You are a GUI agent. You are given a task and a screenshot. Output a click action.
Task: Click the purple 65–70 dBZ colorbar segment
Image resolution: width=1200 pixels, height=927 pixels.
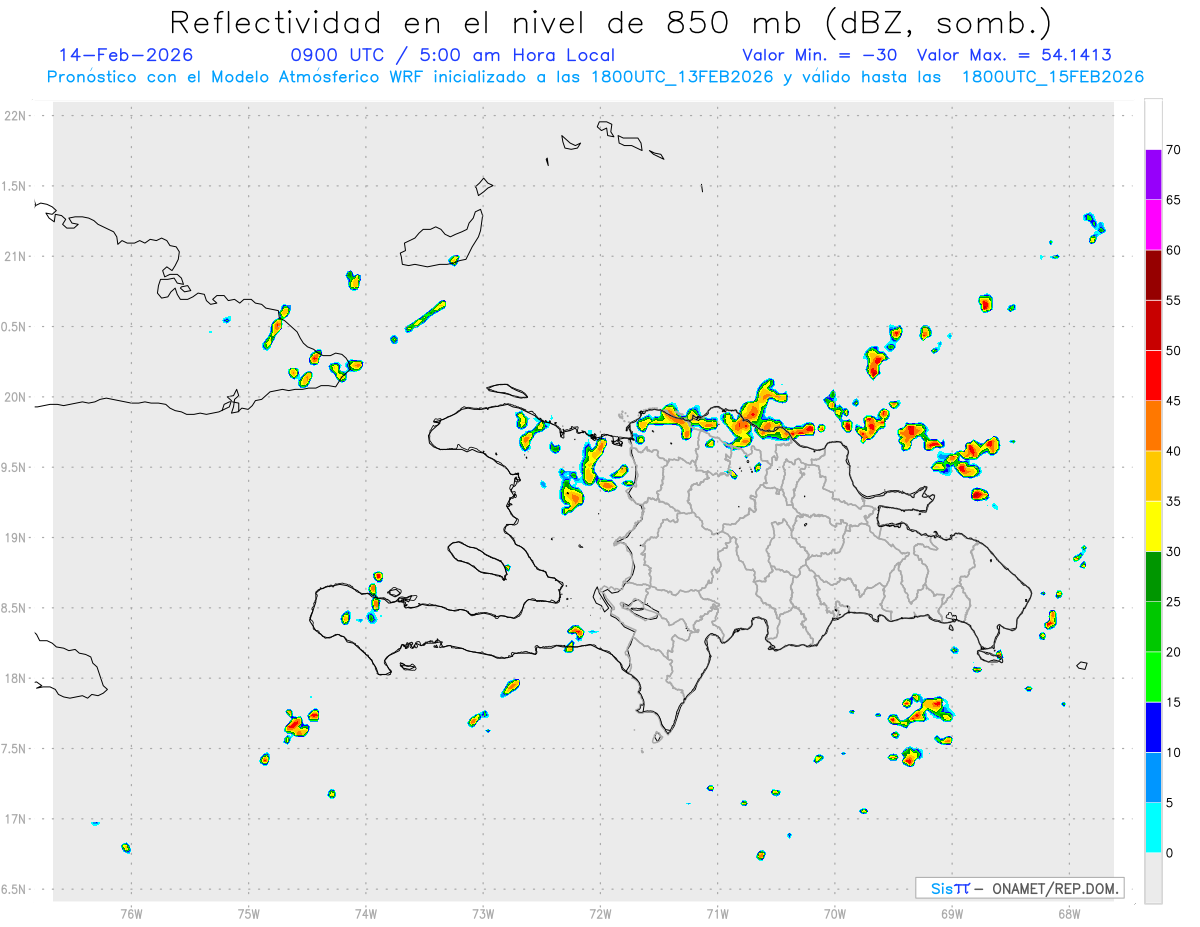click(1153, 175)
